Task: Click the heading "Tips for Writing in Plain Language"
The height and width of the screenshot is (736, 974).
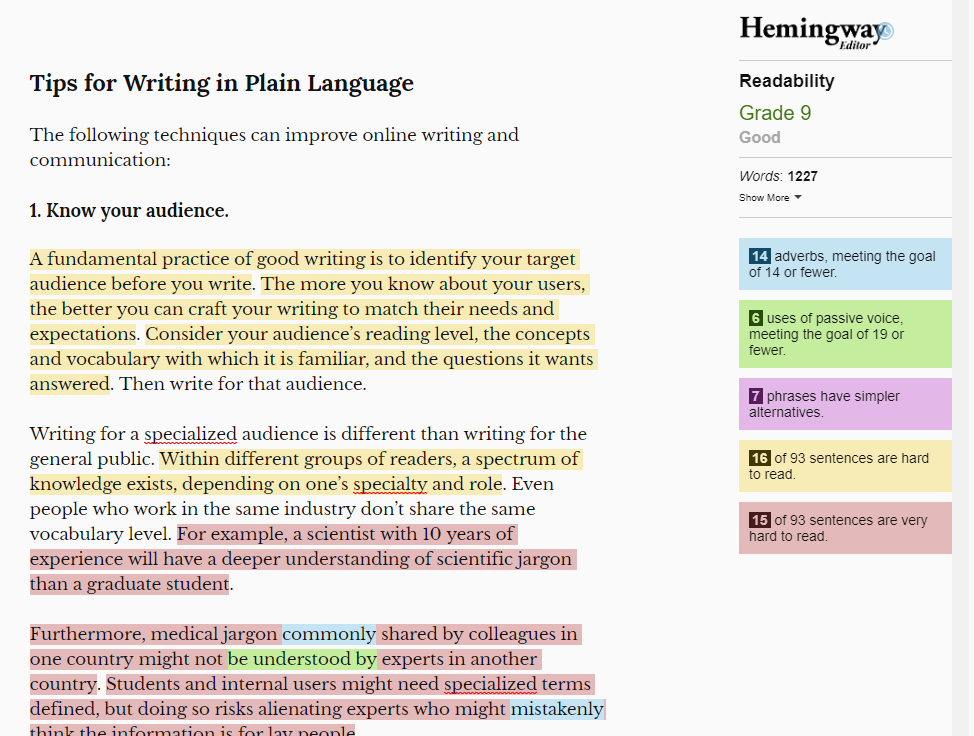Action: (222, 83)
